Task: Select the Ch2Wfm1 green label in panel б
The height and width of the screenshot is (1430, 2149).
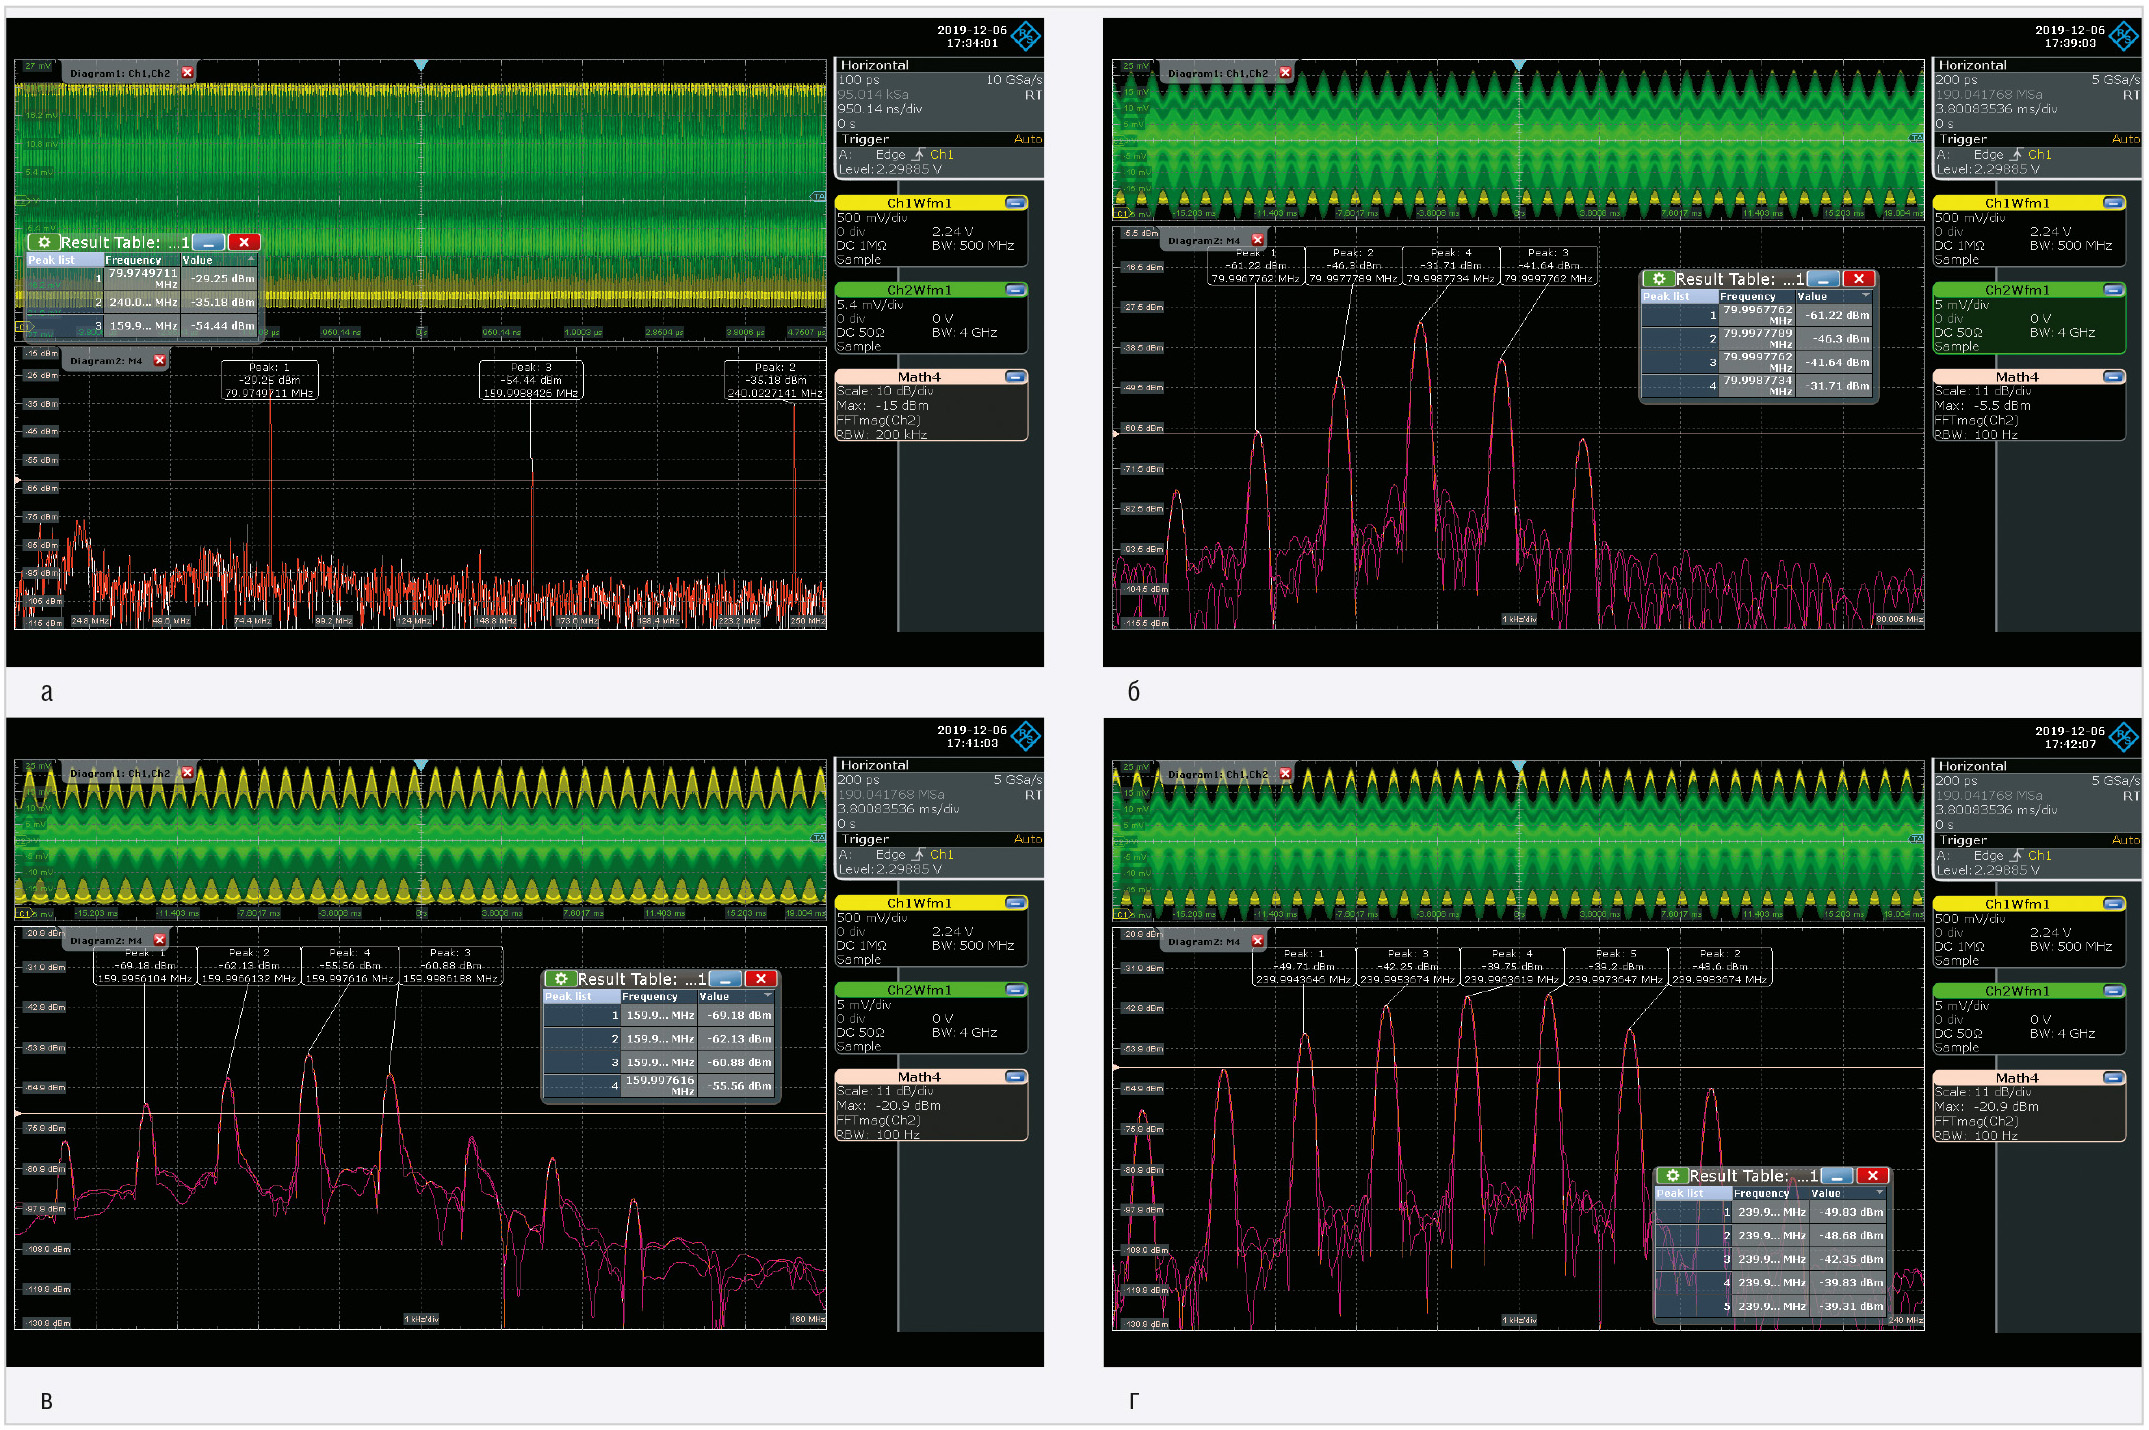Action: [x=2017, y=290]
